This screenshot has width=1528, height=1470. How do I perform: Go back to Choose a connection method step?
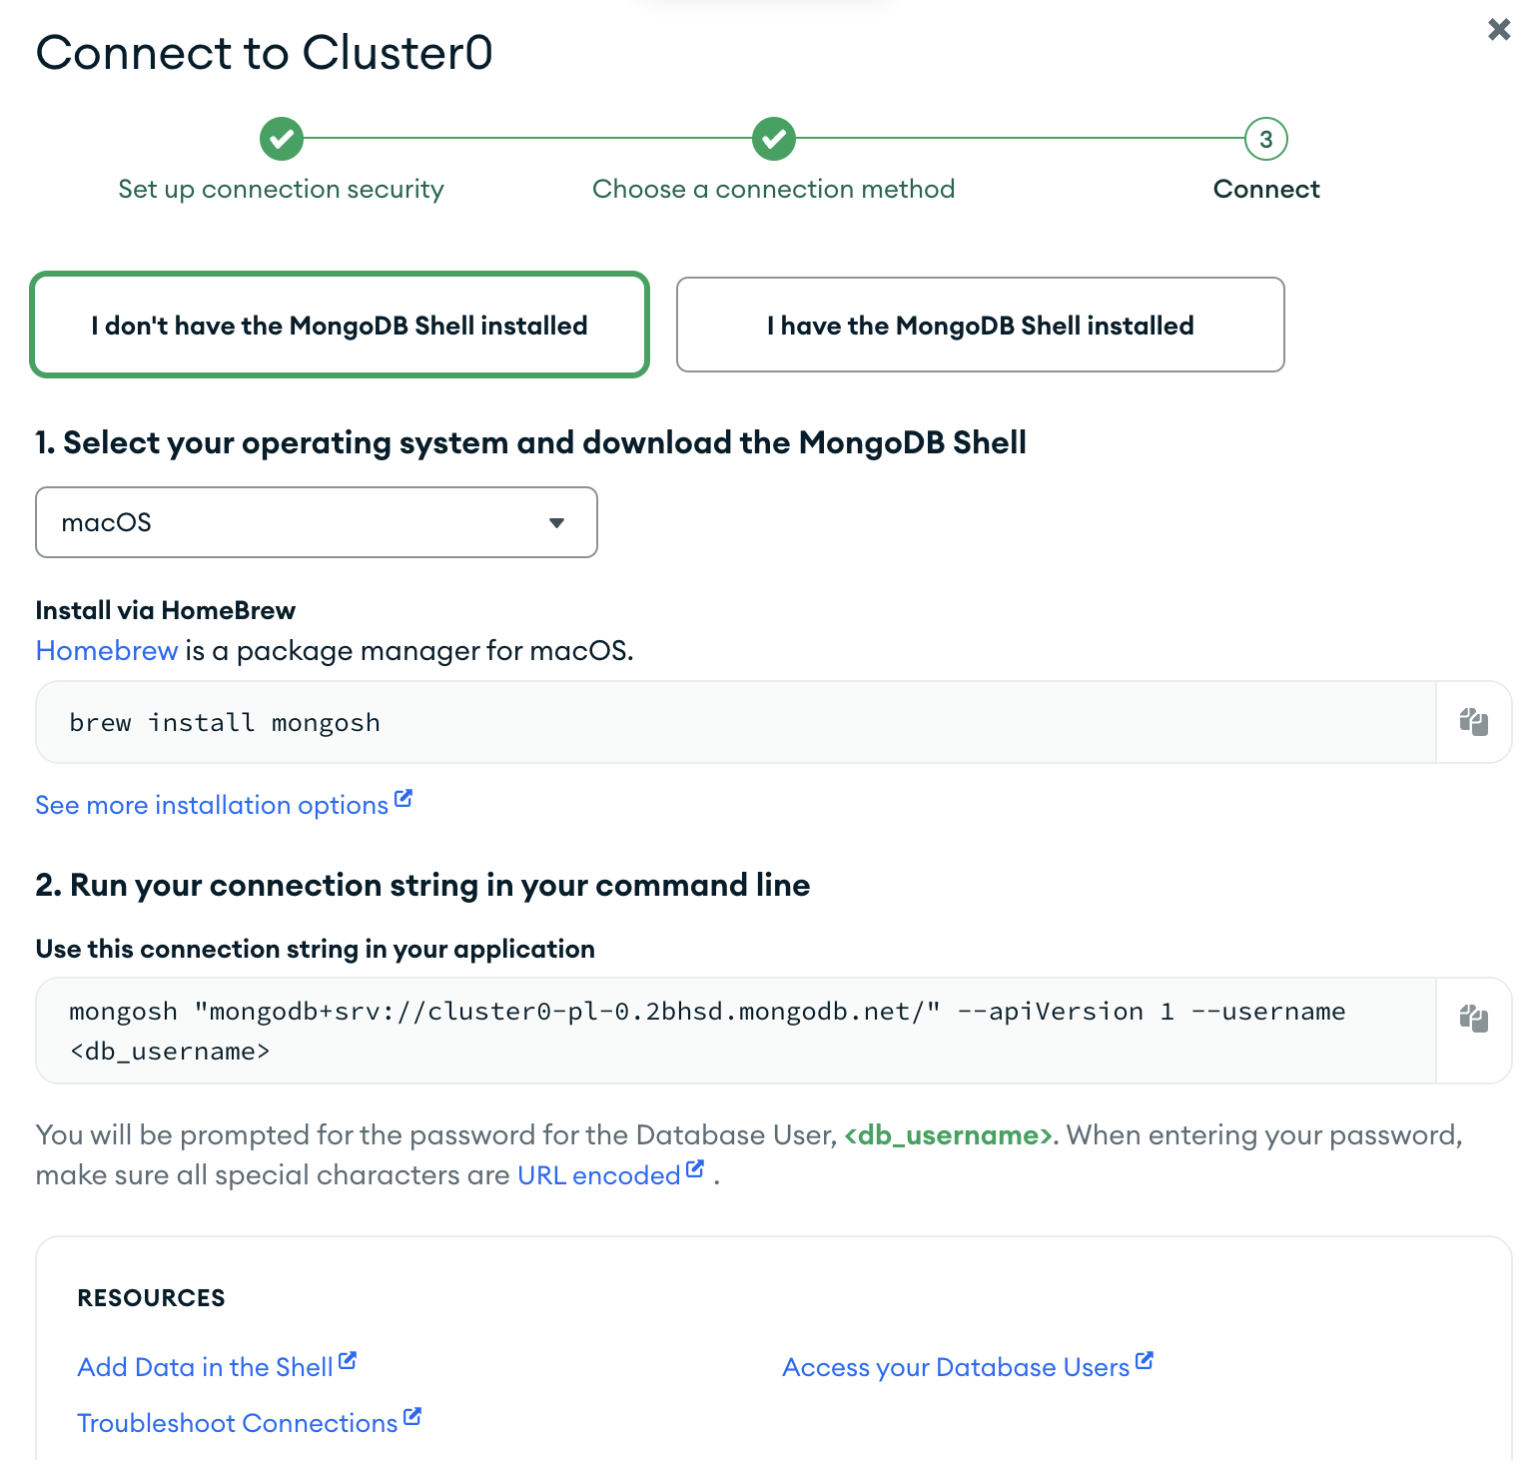(774, 189)
